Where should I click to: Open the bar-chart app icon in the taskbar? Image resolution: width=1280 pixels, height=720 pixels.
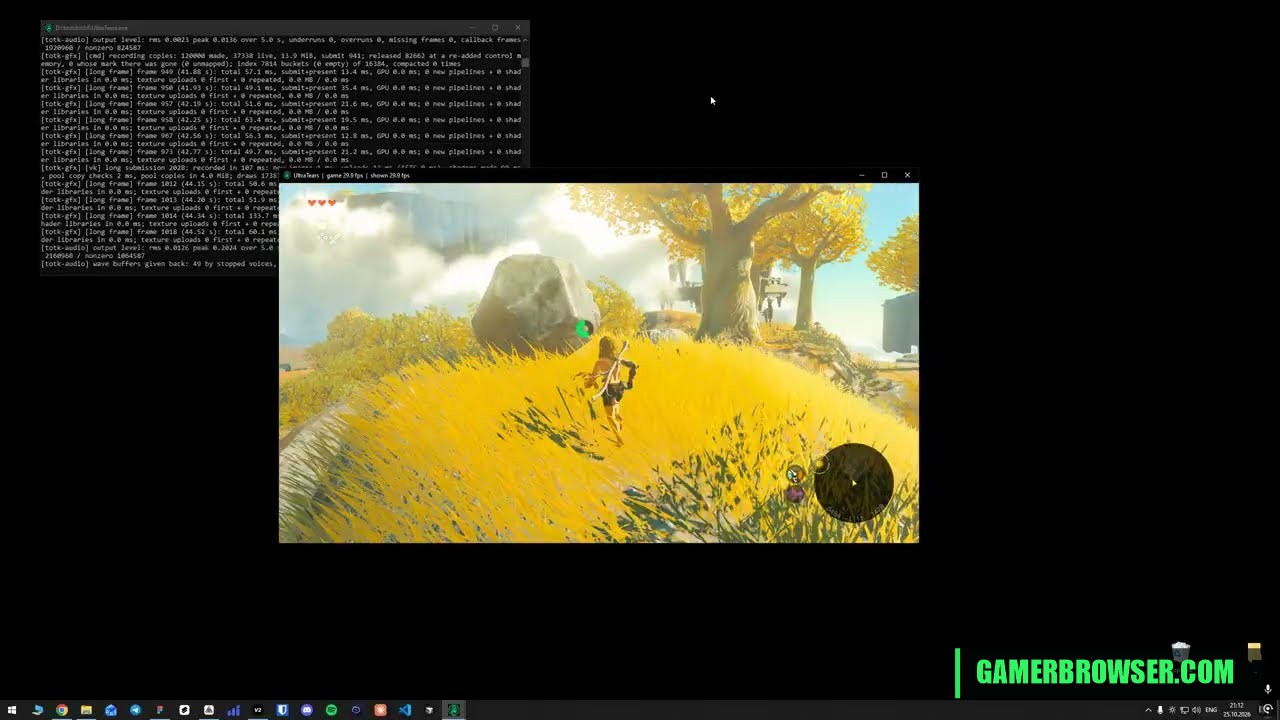point(233,710)
